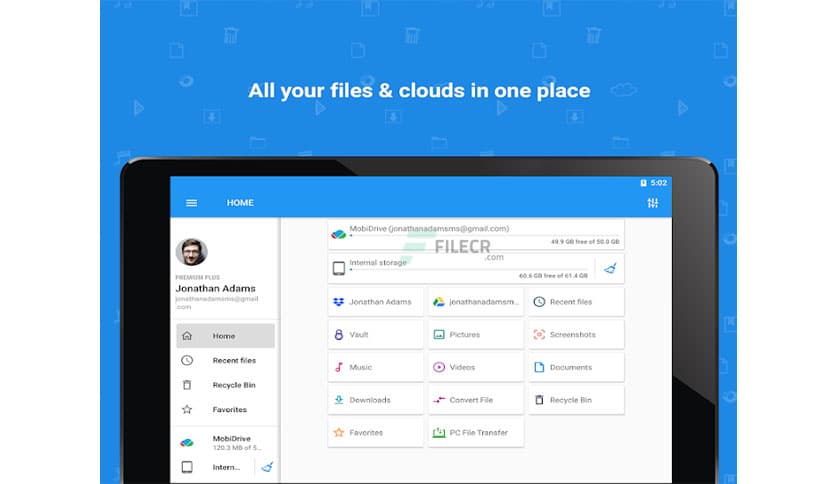Launch storage cleaner broom beside Internal storage

coord(610,268)
